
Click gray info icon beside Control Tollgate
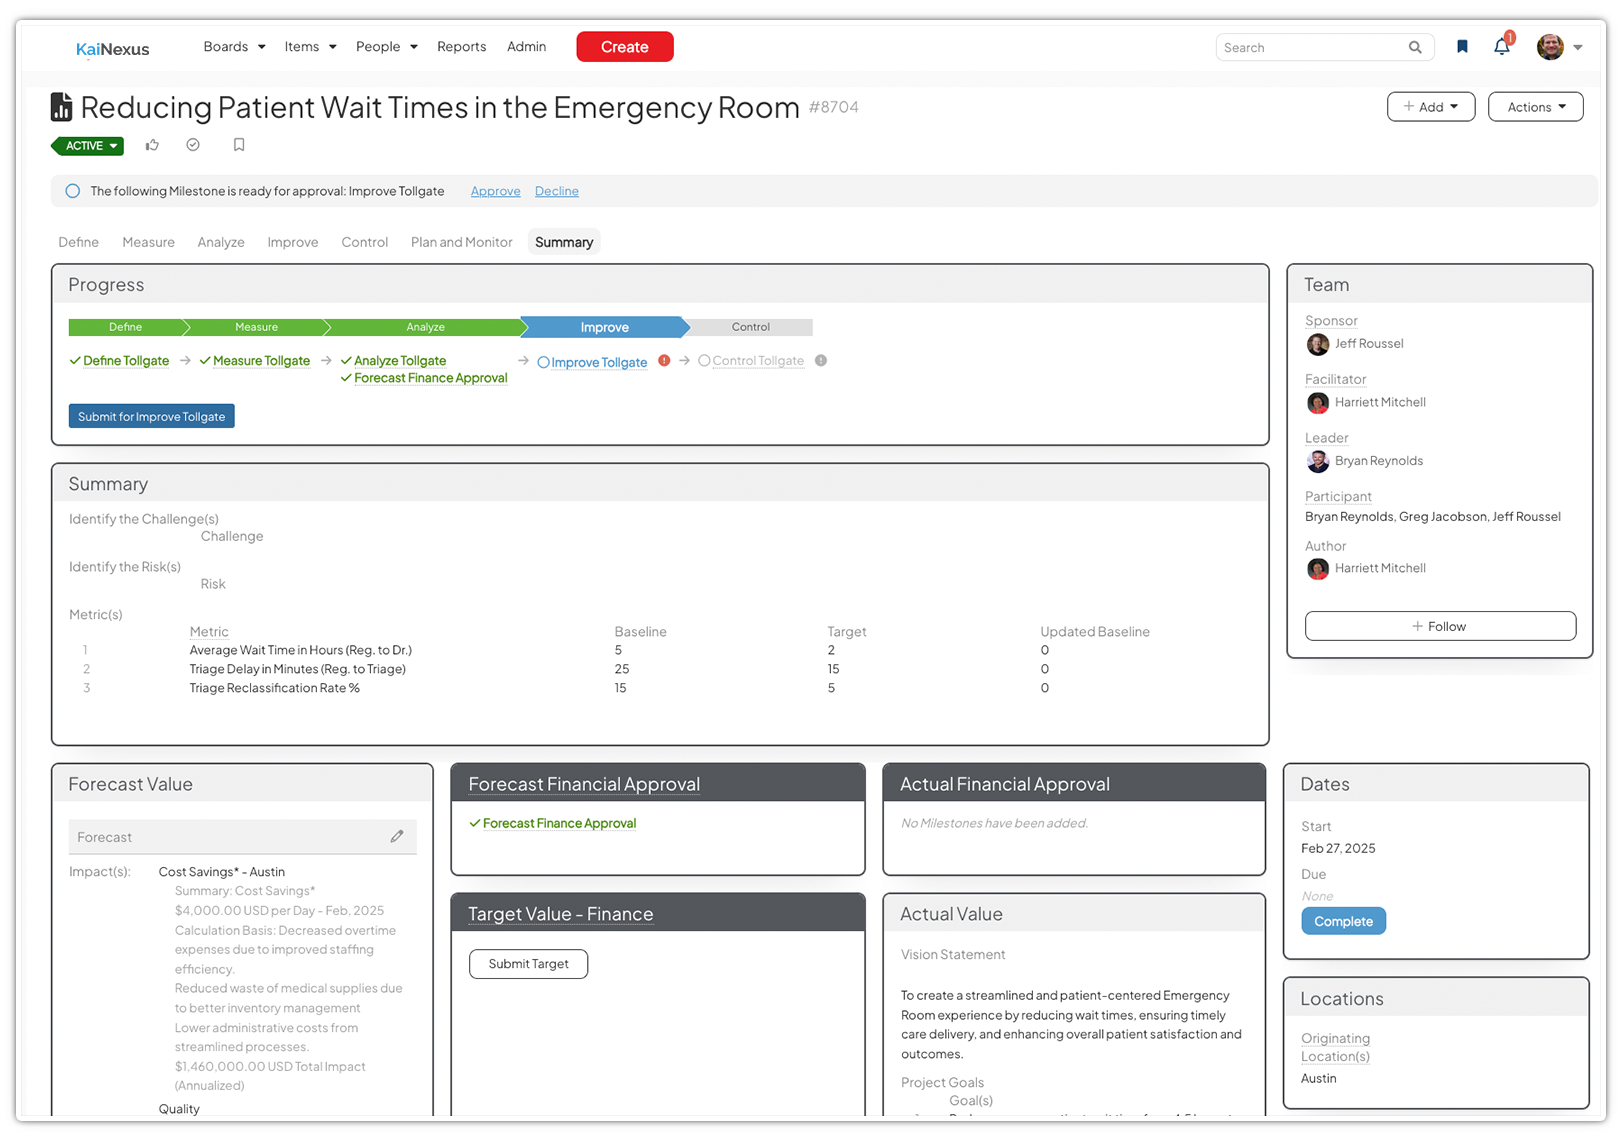point(821,361)
